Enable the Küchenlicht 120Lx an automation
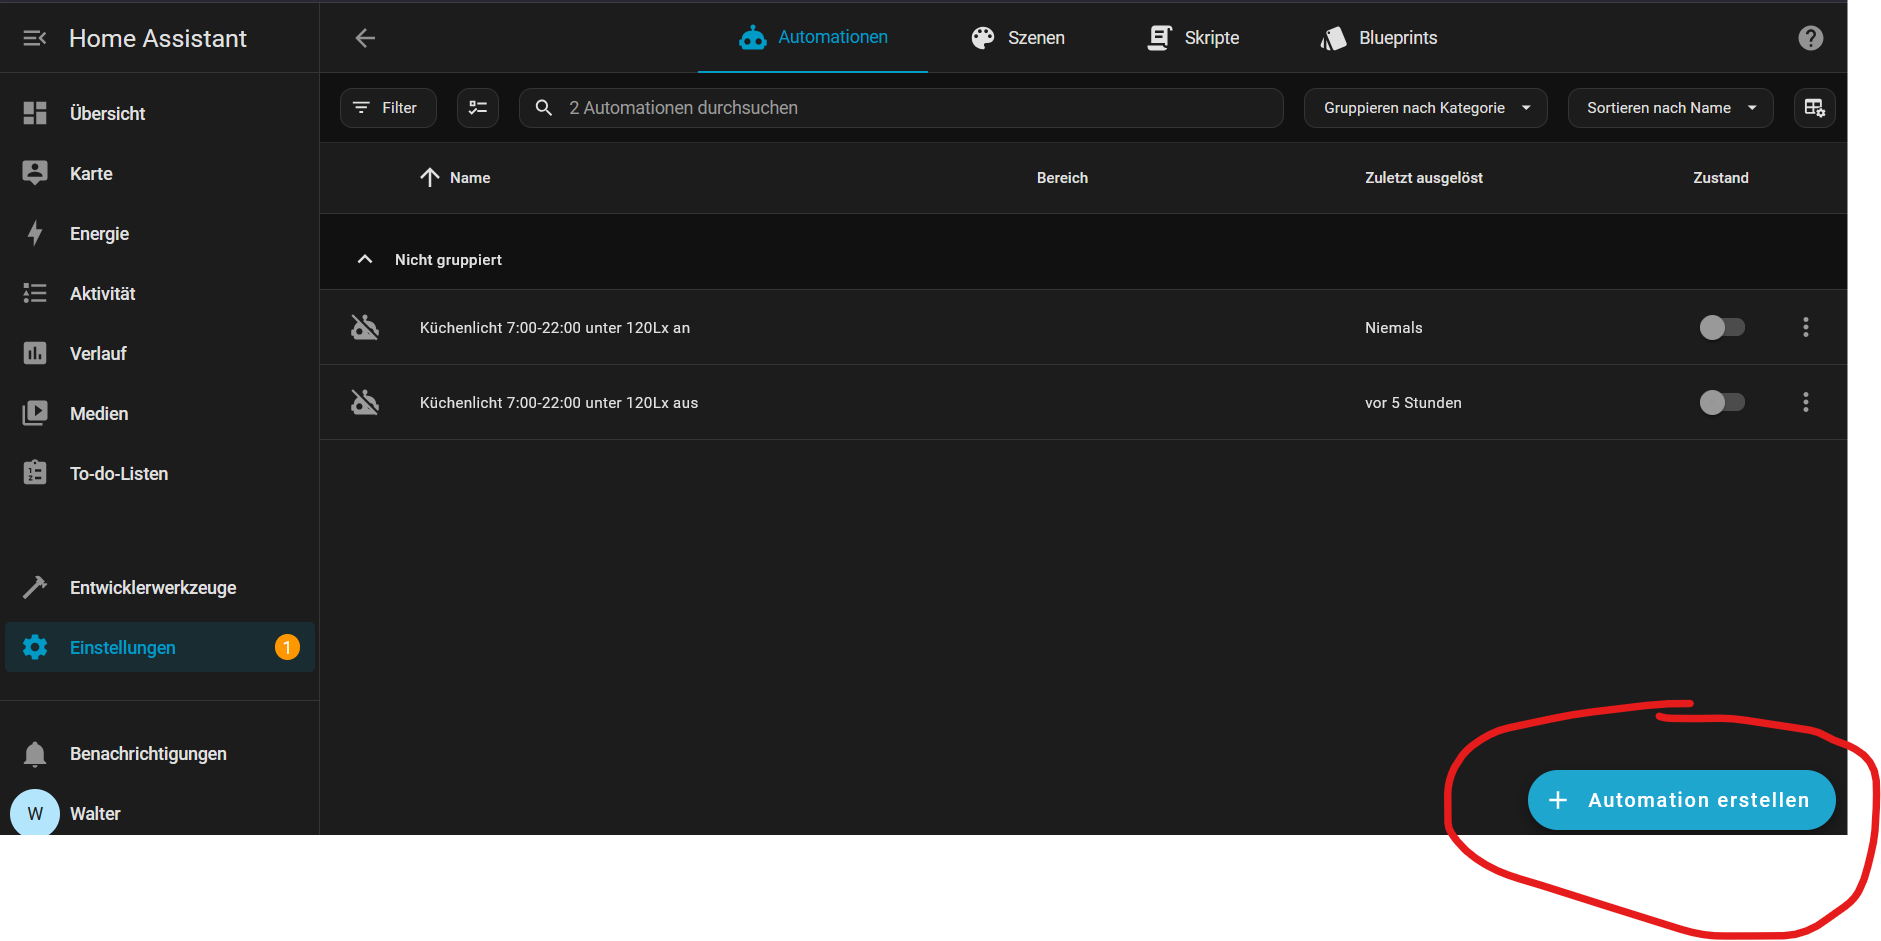 tap(1721, 327)
